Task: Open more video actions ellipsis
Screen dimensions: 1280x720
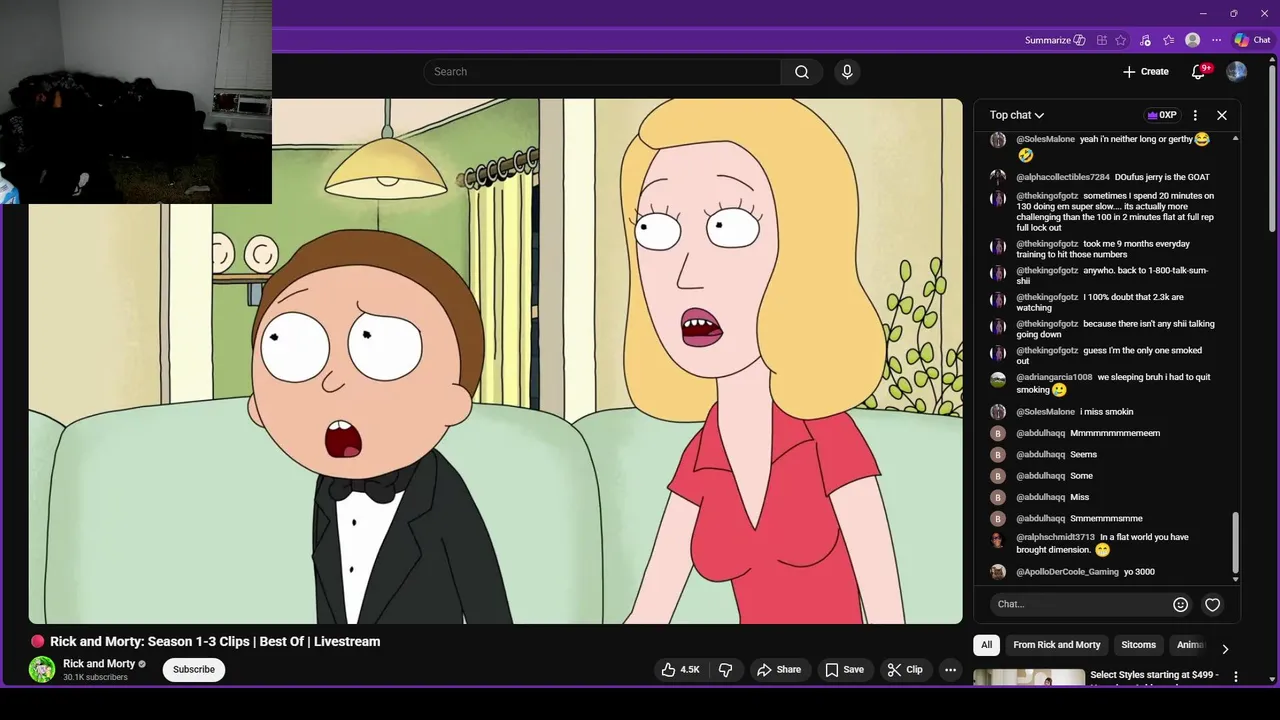Action: pos(951,670)
